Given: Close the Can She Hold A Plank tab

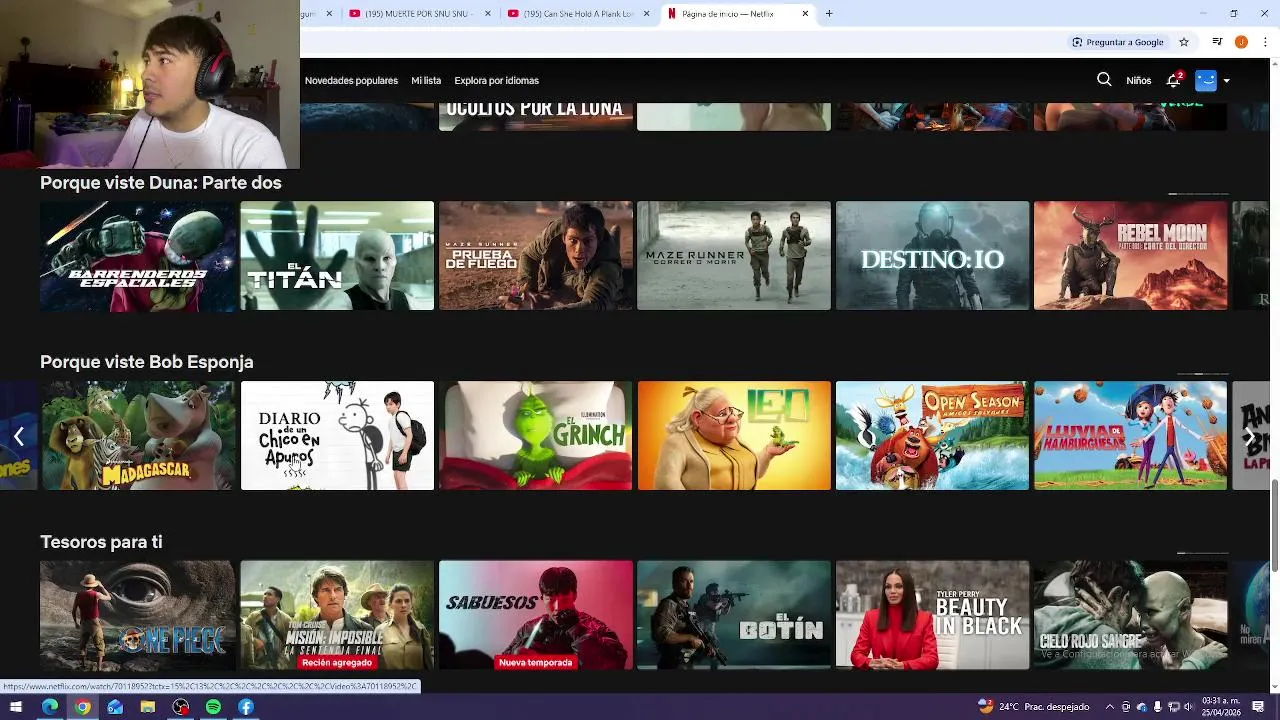Looking at the screenshot, I should coord(647,14).
